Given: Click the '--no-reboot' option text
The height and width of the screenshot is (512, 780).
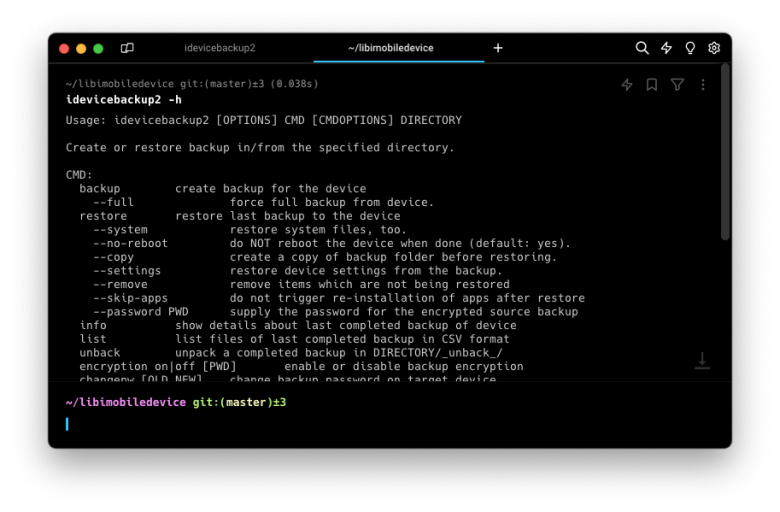Looking at the screenshot, I should pos(130,243).
